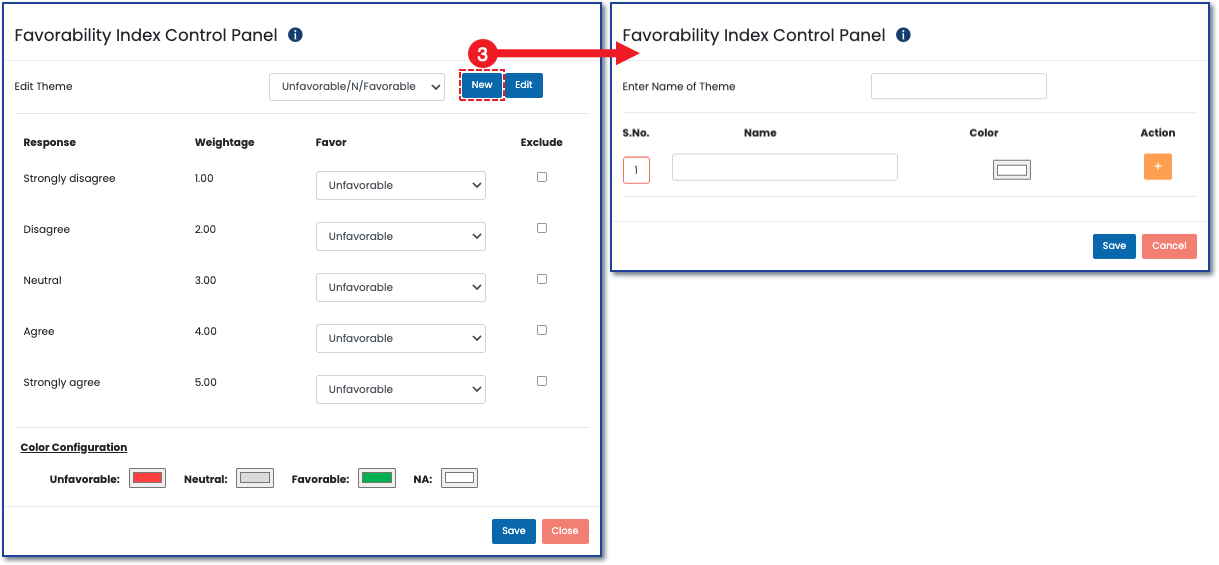Open the Favorable green color swatch
This screenshot has height=565, width=1219.
click(377, 478)
